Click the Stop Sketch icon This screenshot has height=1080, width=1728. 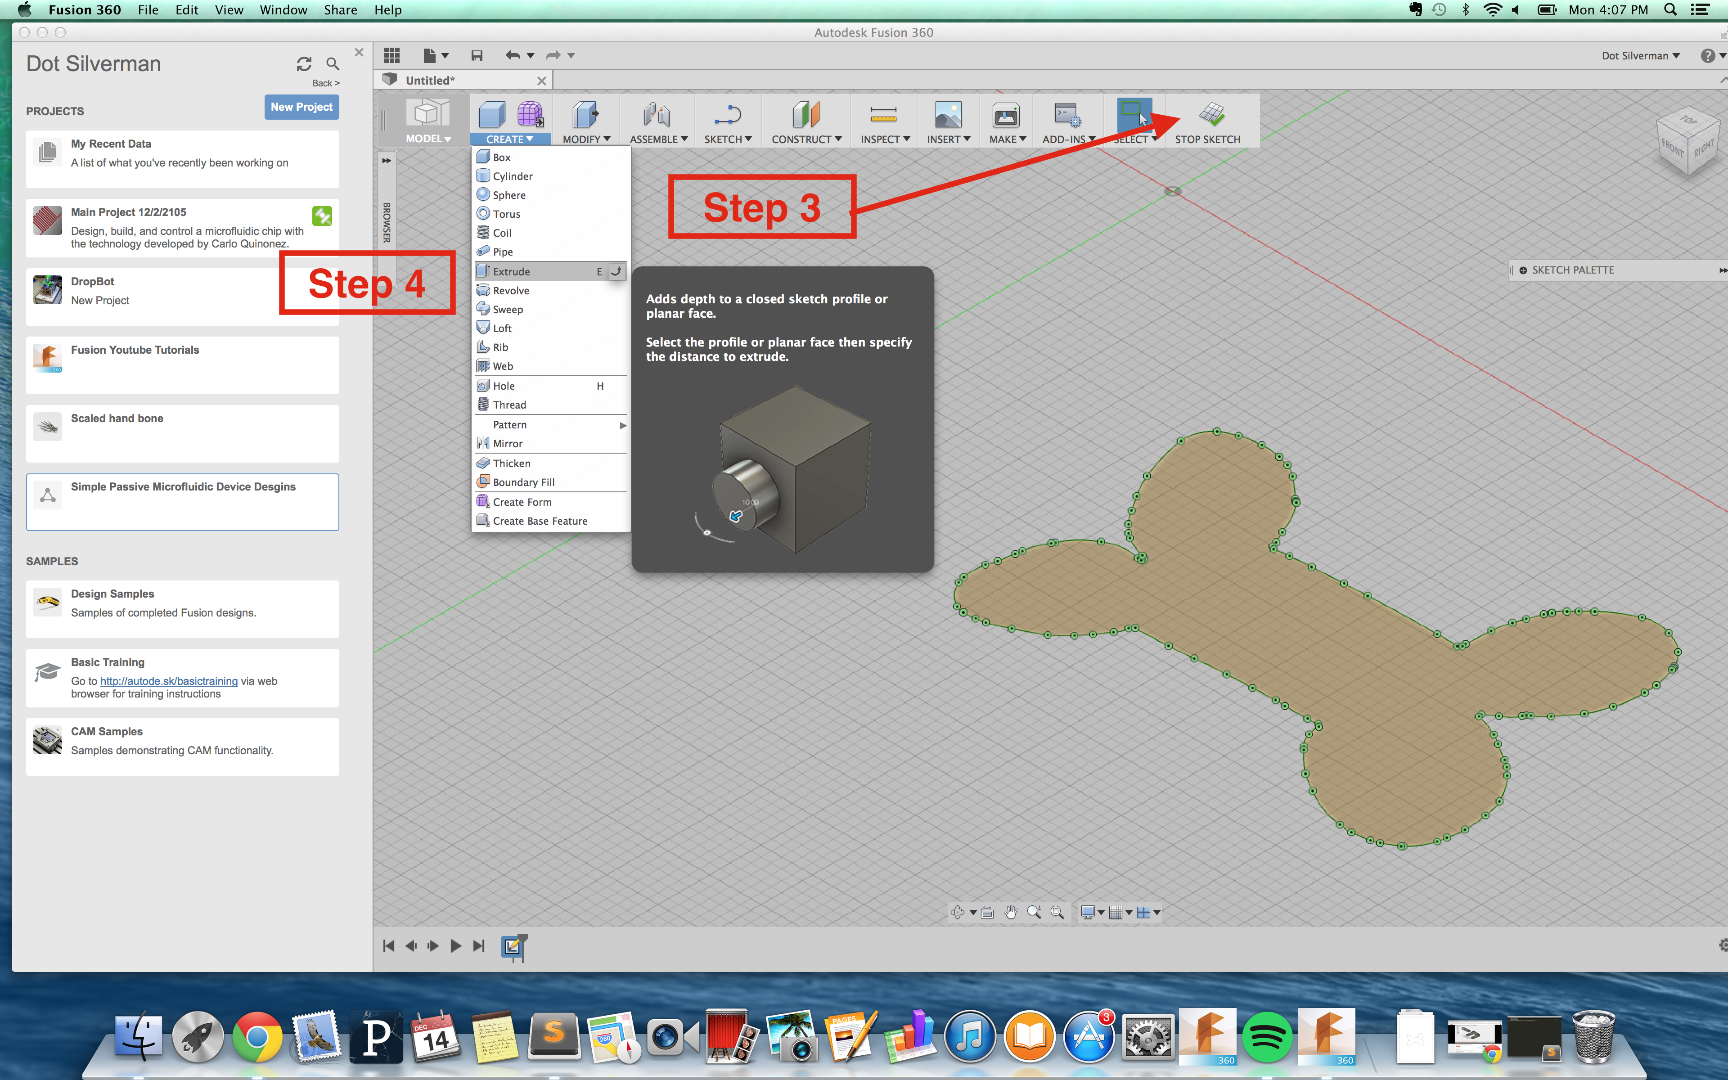pyautogui.click(x=1211, y=113)
